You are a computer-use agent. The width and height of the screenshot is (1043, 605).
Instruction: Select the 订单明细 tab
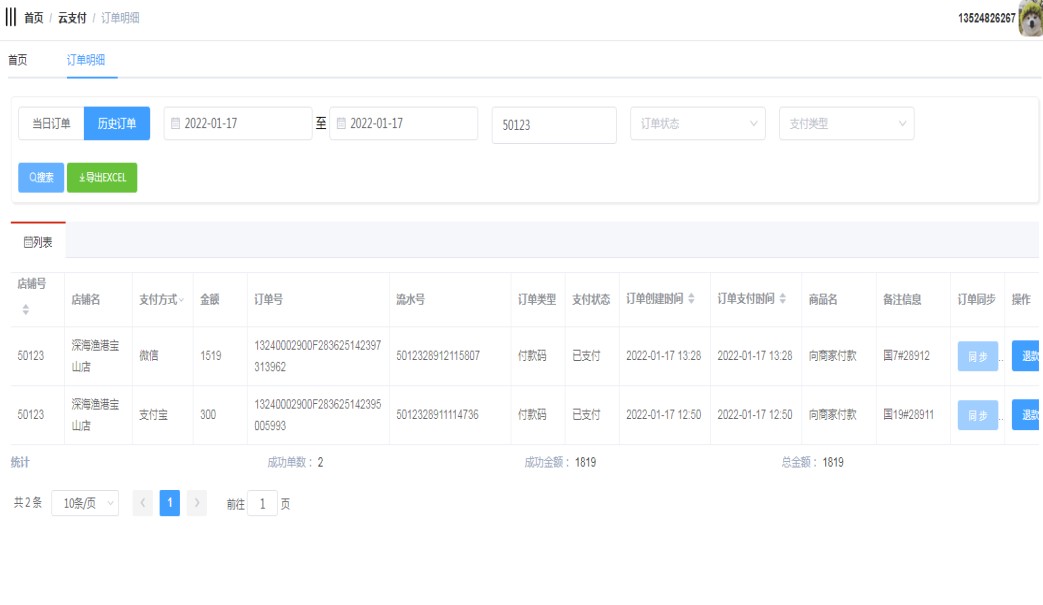[x=93, y=60]
